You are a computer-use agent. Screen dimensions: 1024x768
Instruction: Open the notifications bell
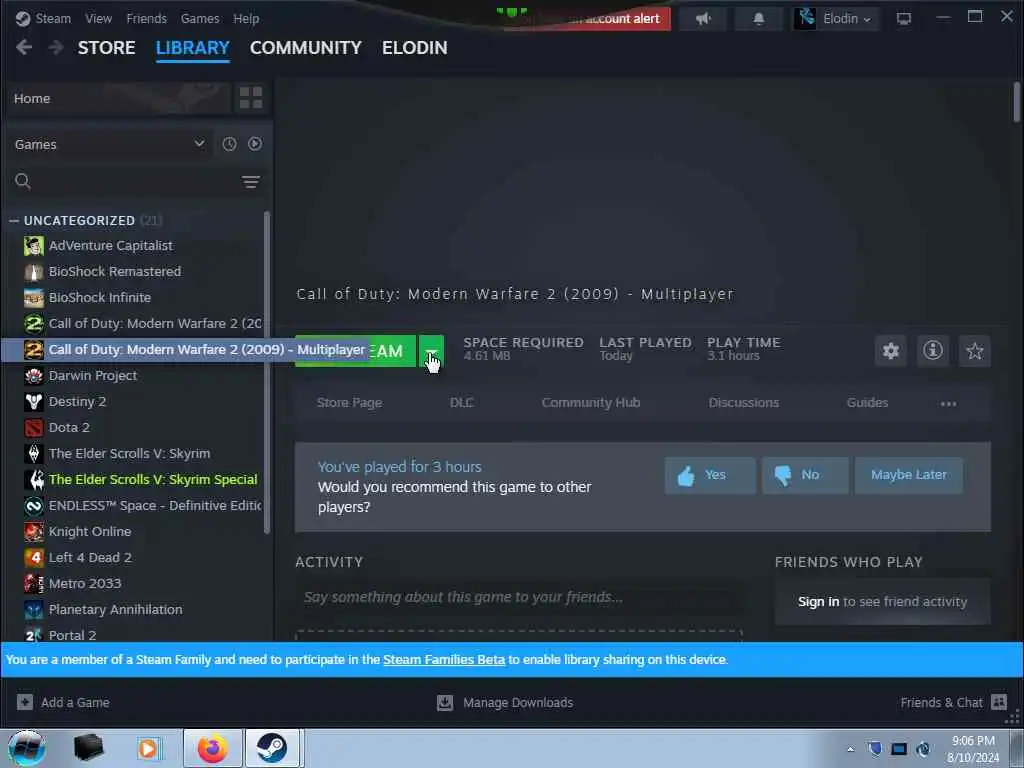(758, 19)
